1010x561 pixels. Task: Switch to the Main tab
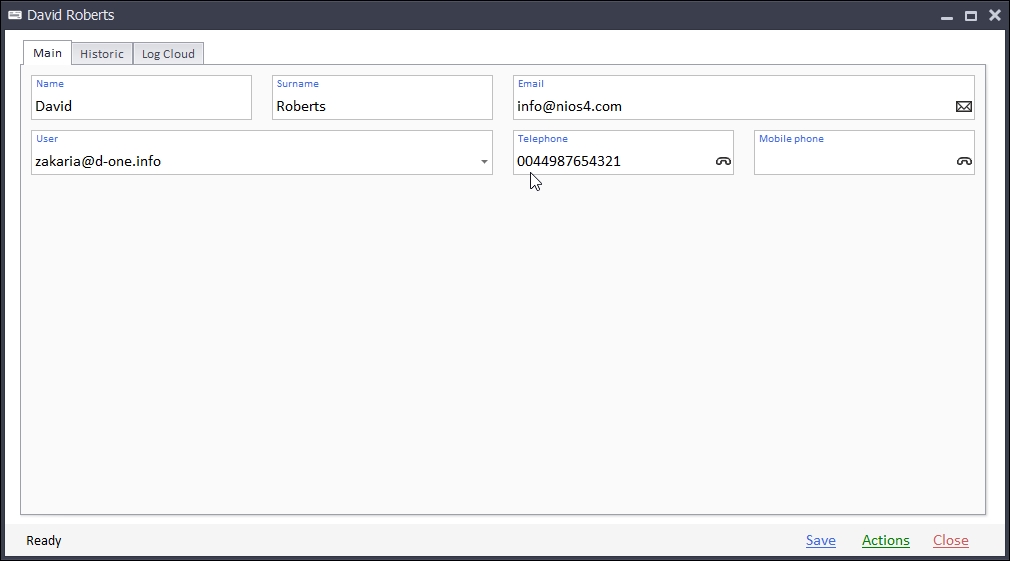47,53
